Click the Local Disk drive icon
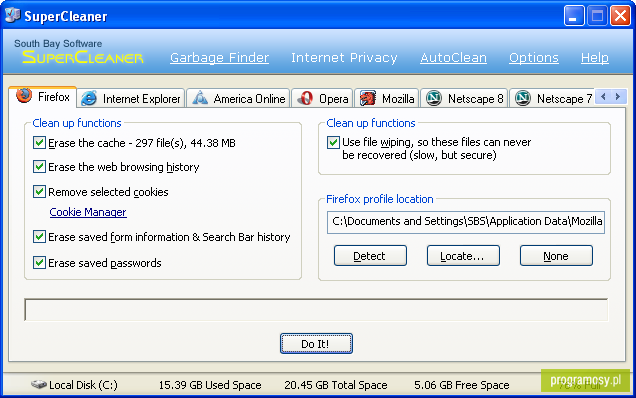This screenshot has height=398, width=636. [39, 384]
